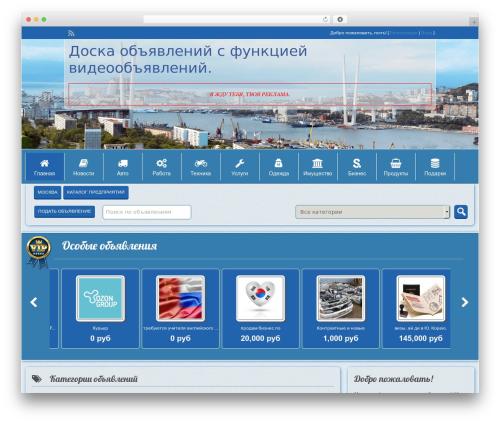Click the Москва button
The width and height of the screenshot is (500, 423).
pyautogui.click(x=47, y=192)
